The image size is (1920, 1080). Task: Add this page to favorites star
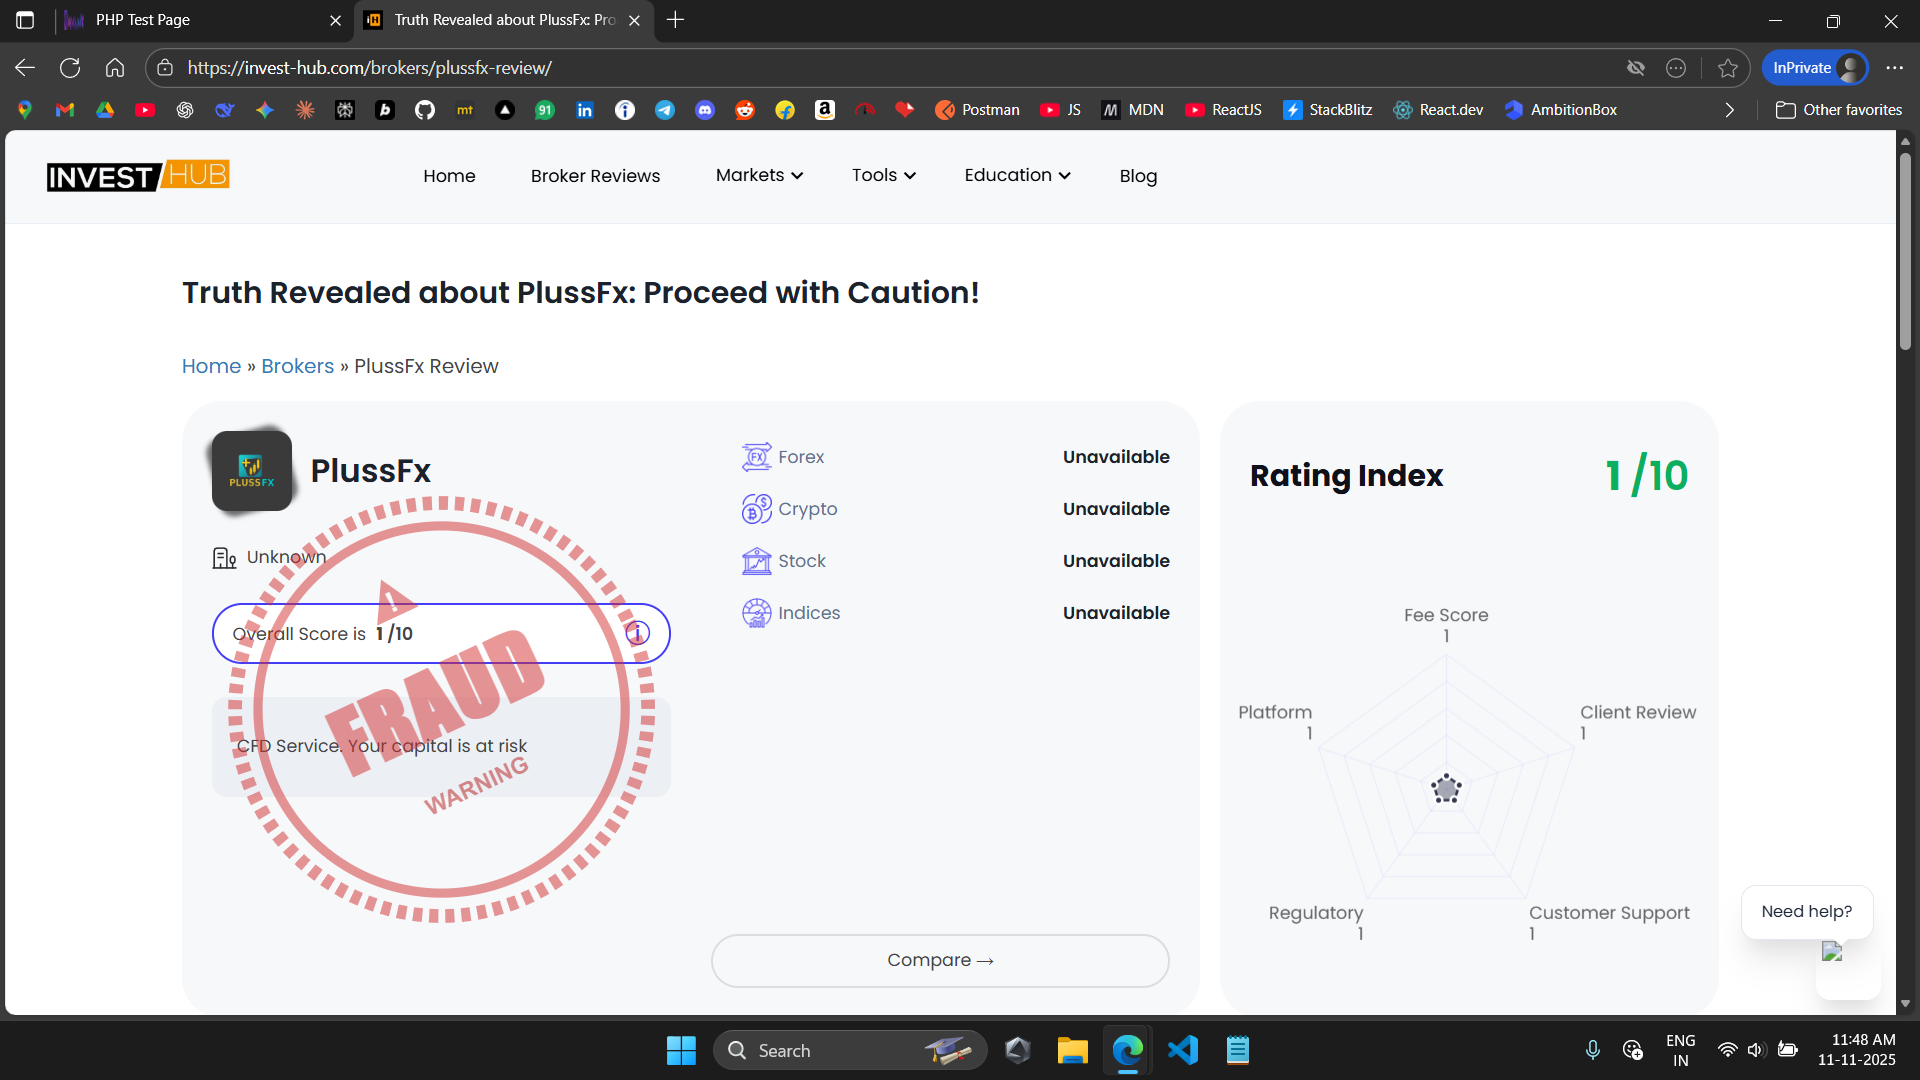tap(1728, 68)
